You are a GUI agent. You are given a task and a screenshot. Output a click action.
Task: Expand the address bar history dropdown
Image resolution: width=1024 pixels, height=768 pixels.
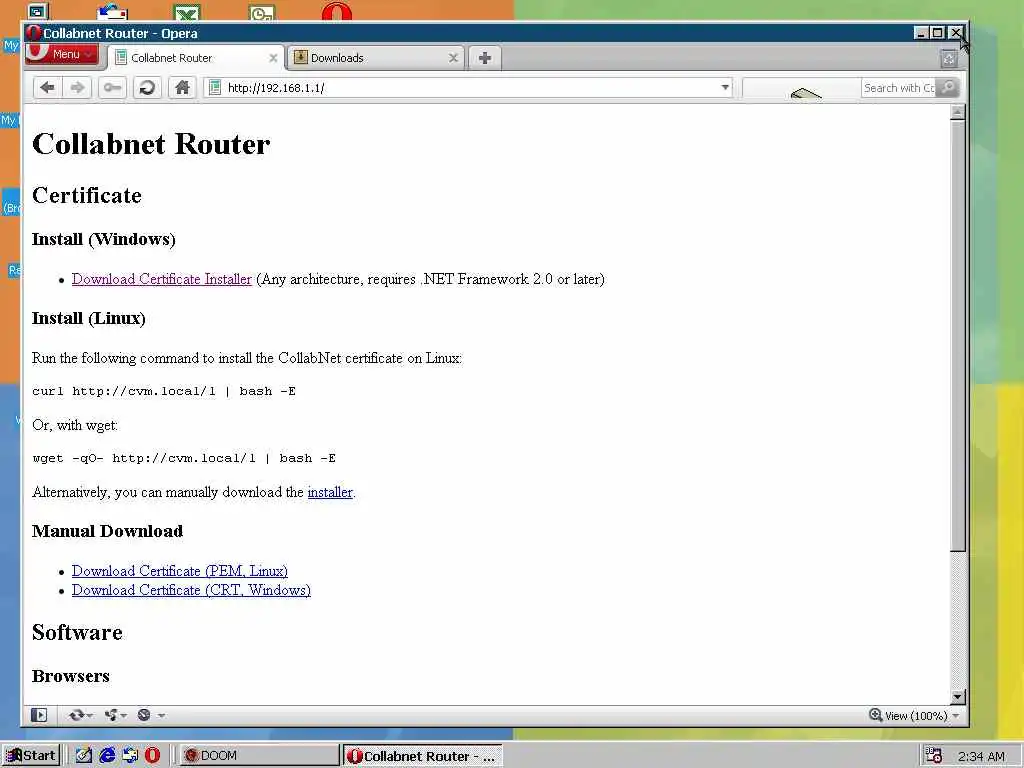(724, 88)
